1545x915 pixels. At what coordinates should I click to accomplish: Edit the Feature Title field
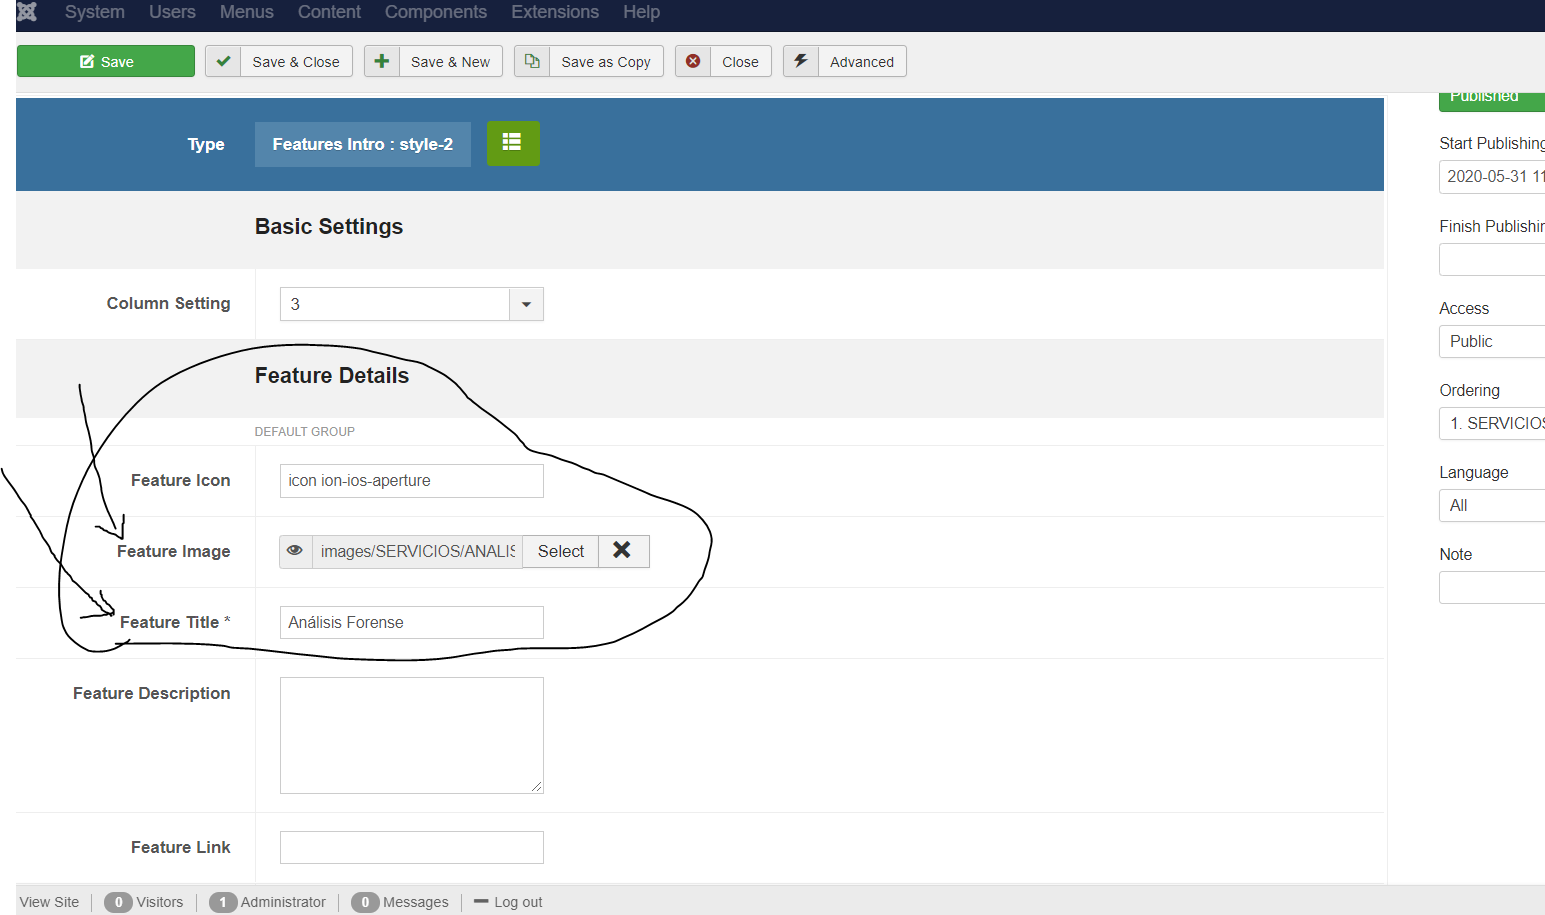point(412,622)
